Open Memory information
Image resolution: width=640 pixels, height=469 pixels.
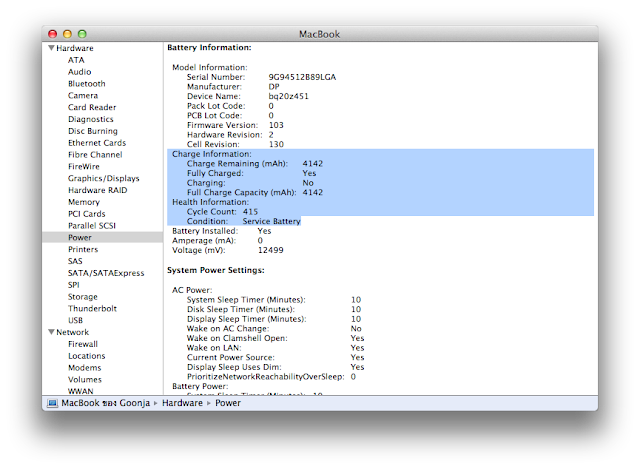click(84, 202)
